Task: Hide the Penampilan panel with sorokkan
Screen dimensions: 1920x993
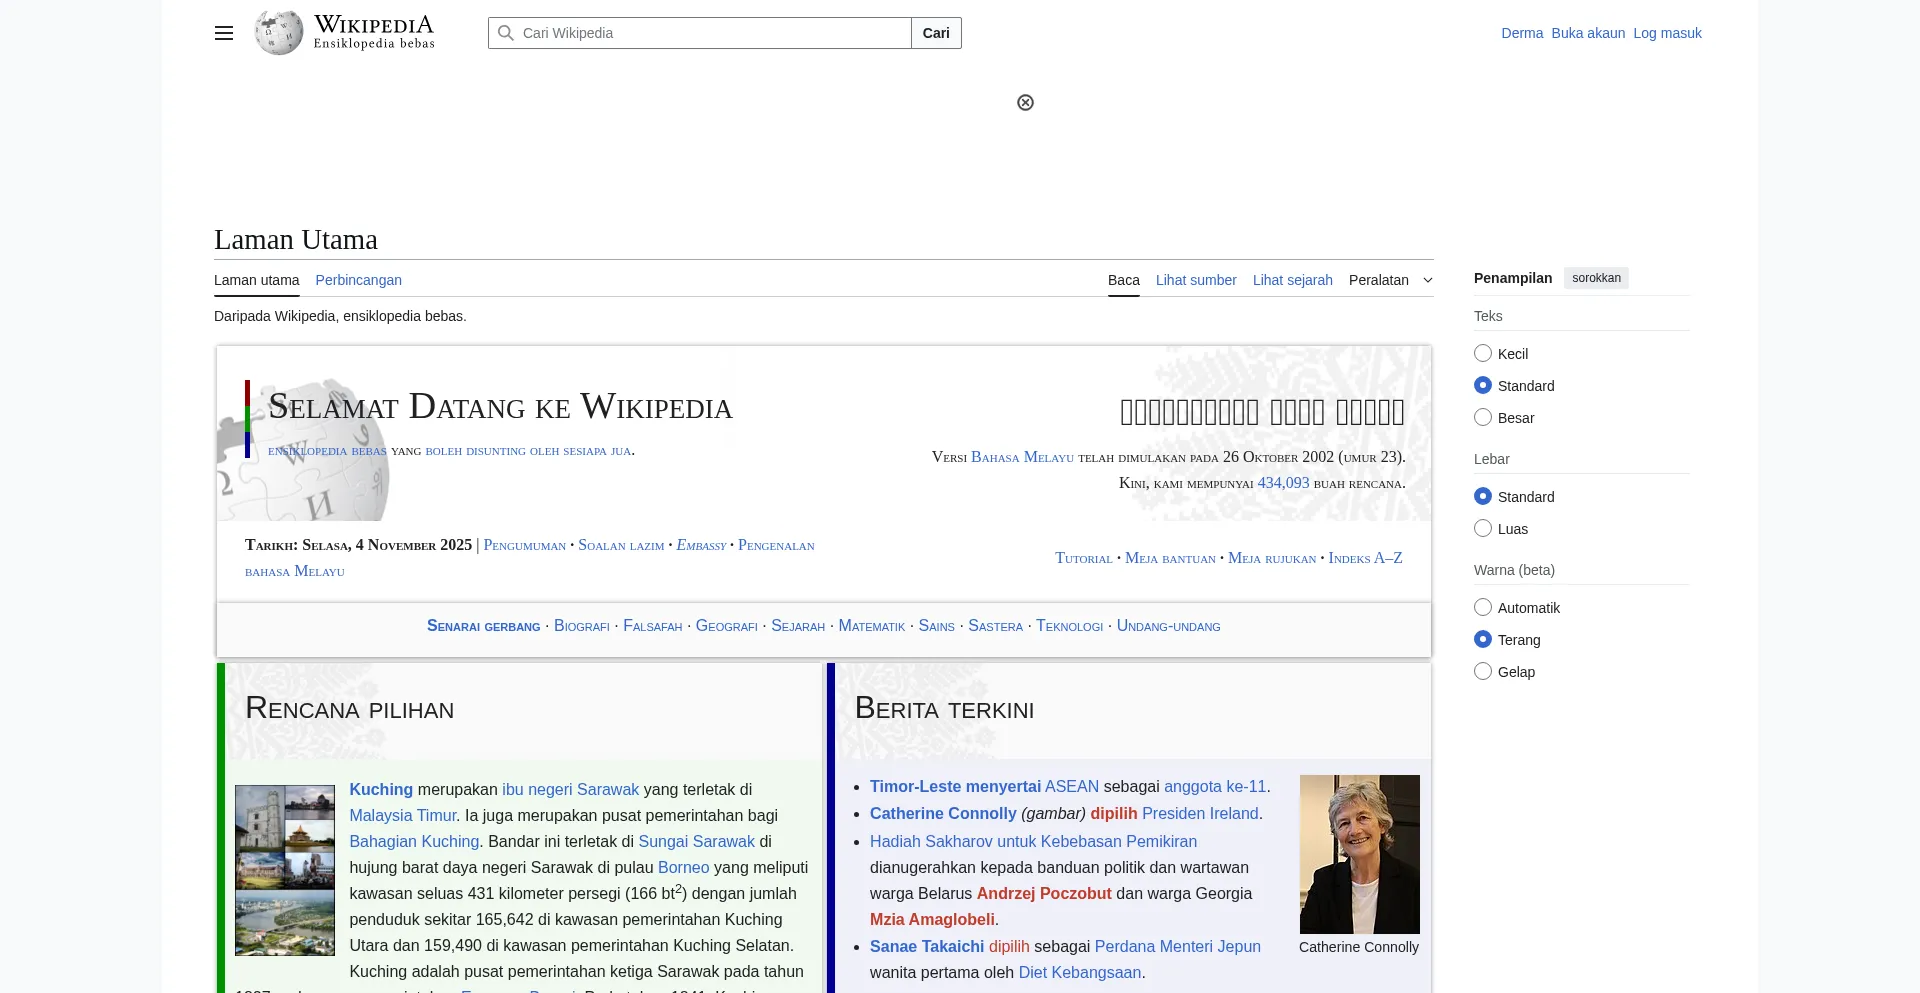Action: [x=1596, y=278]
